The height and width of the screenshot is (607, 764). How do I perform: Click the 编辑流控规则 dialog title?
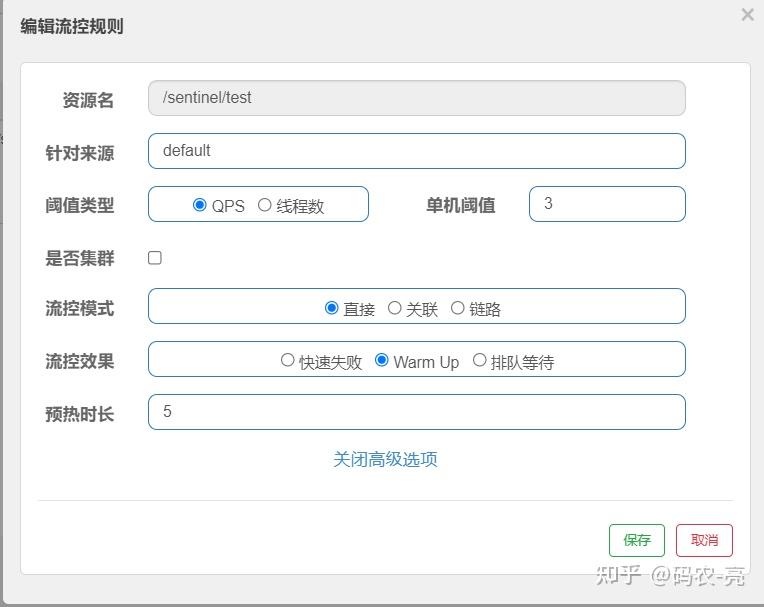coord(72,26)
